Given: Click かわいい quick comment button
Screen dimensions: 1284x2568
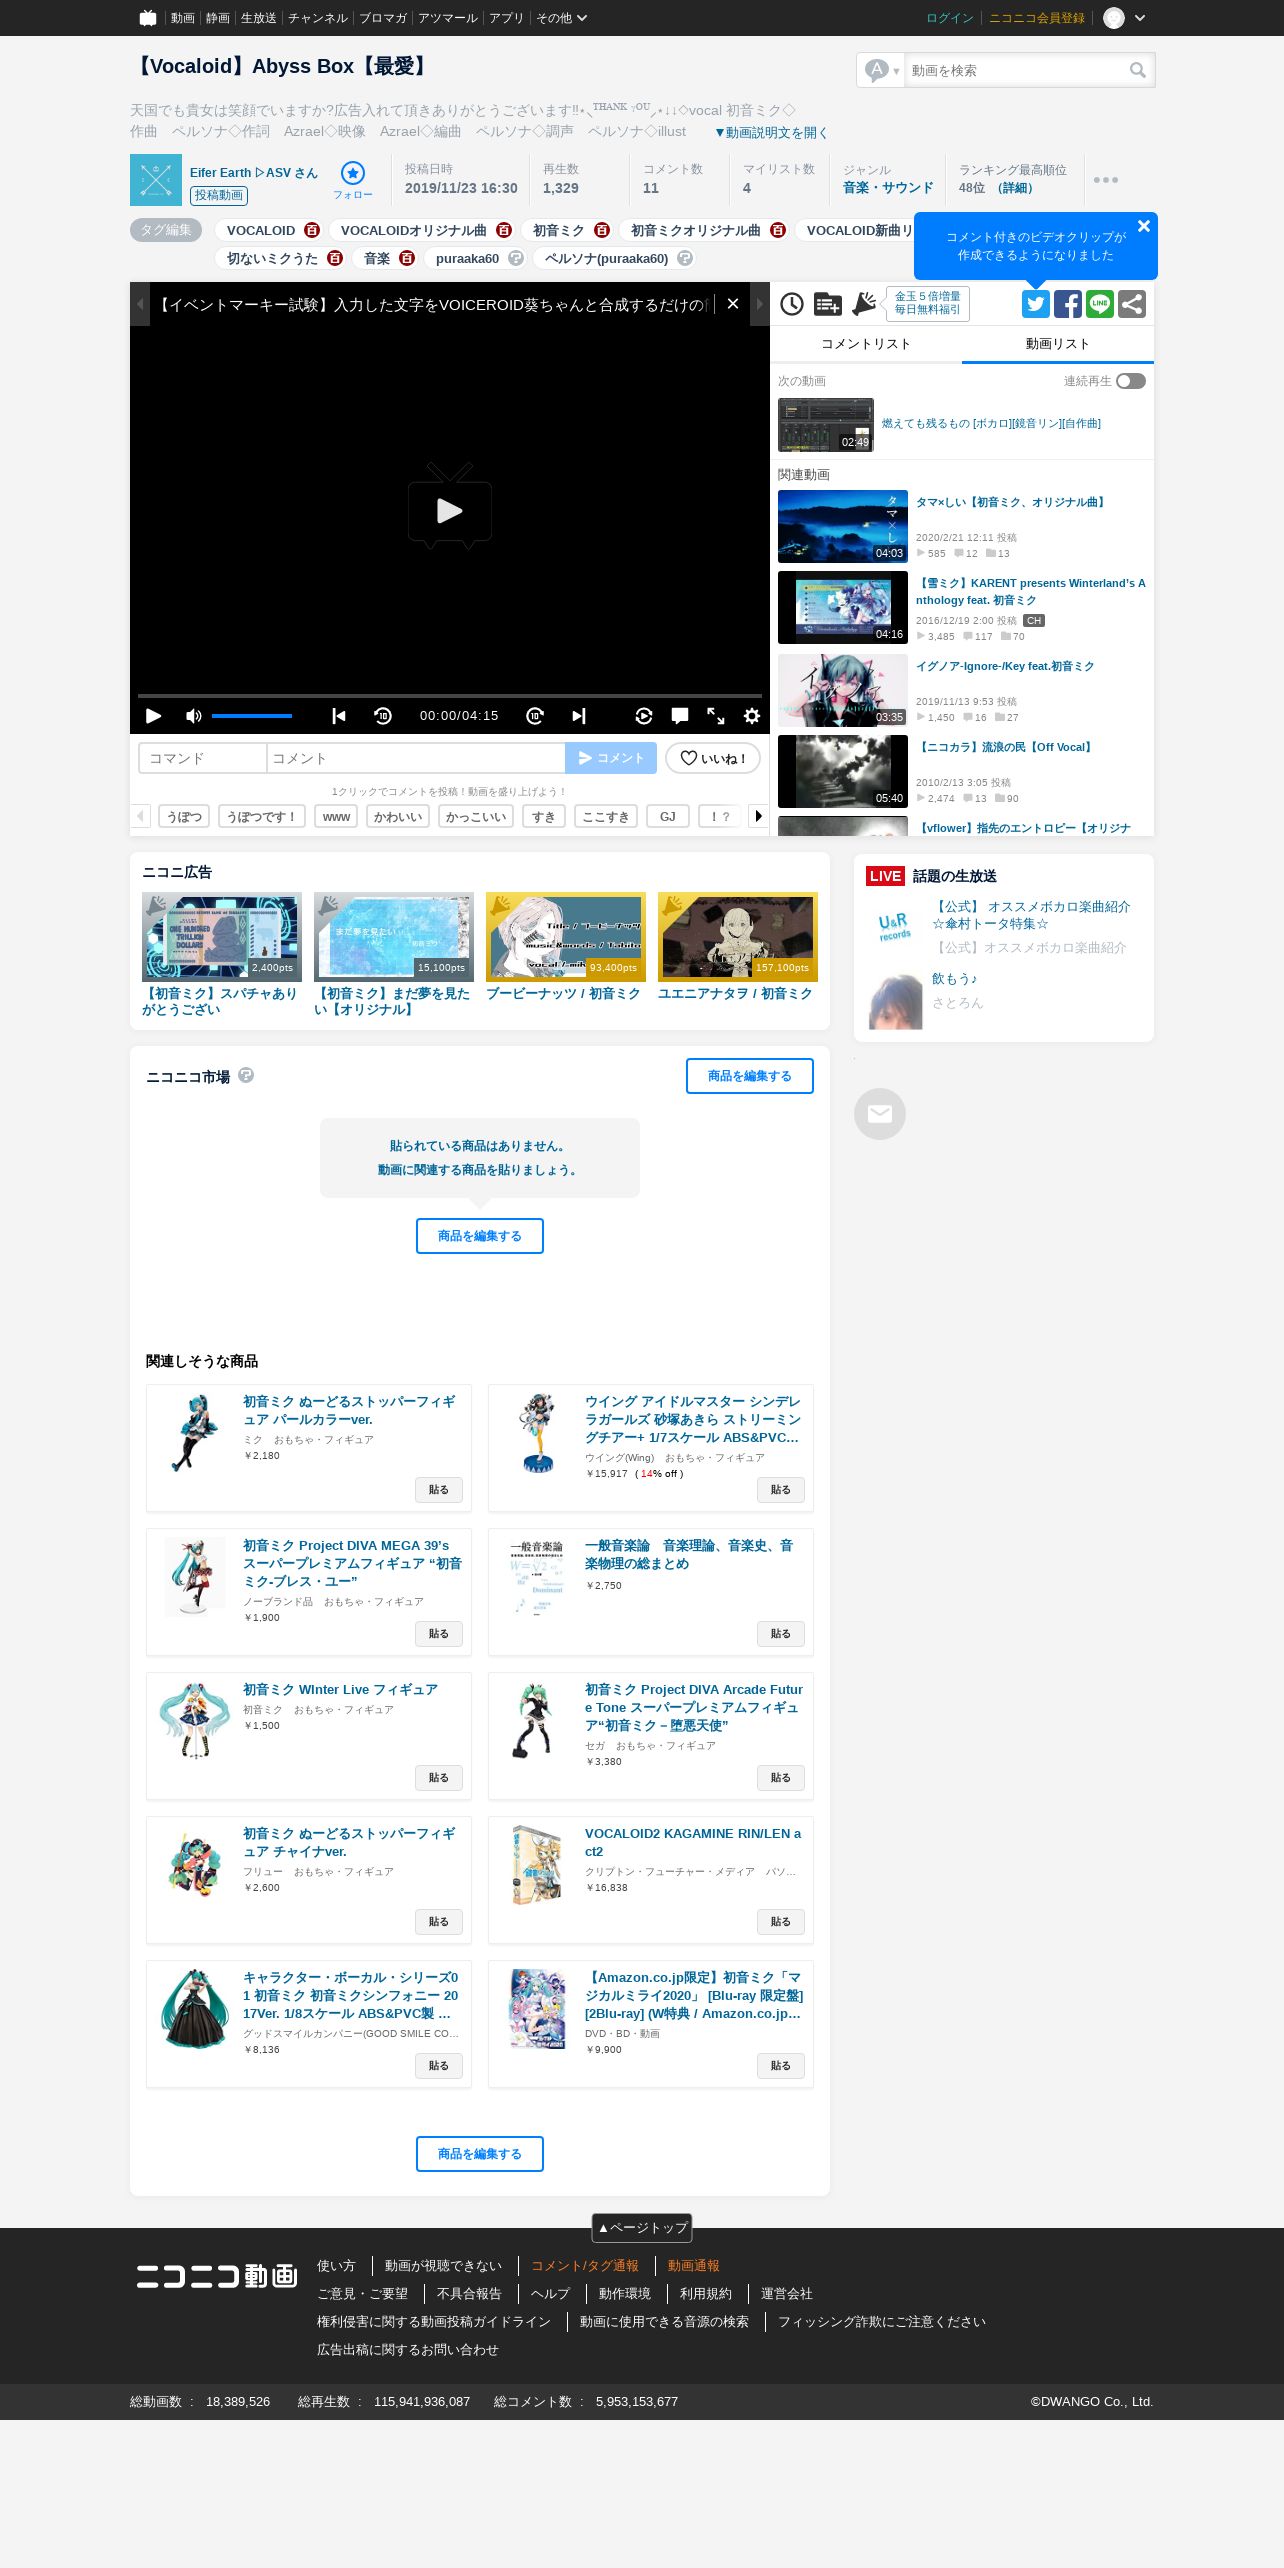Looking at the screenshot, I should [398, 816].
